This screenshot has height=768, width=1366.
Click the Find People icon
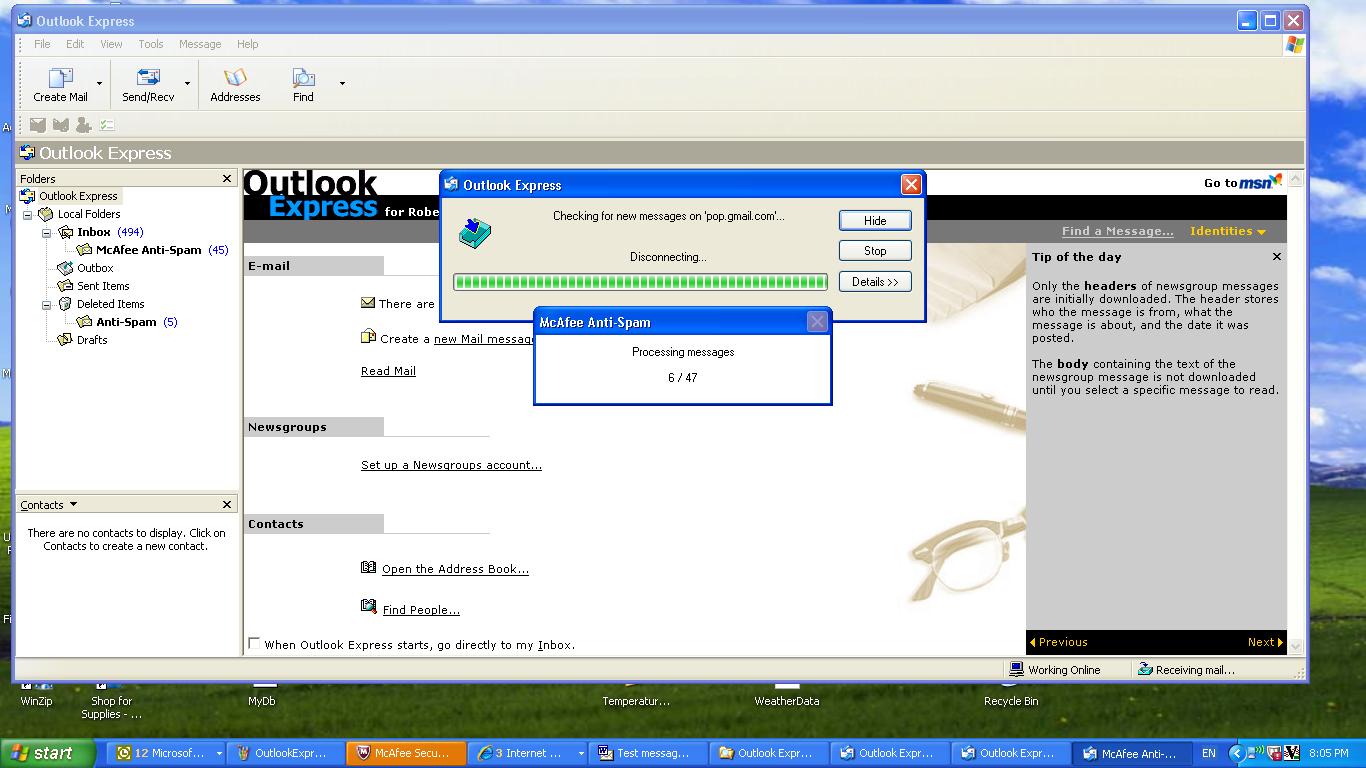(368, 607)
